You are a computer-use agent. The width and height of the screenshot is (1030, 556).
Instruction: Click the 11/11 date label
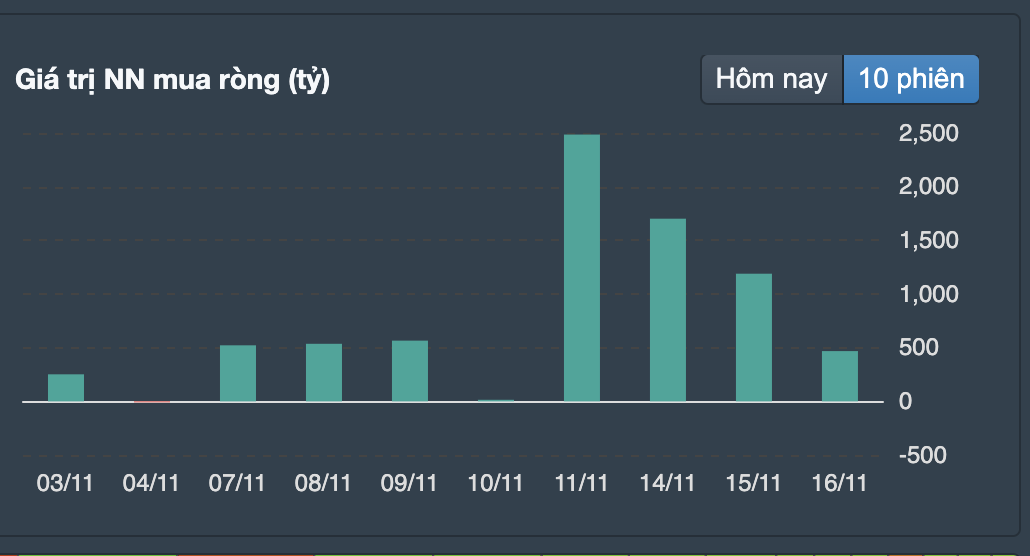pos(581,483)
